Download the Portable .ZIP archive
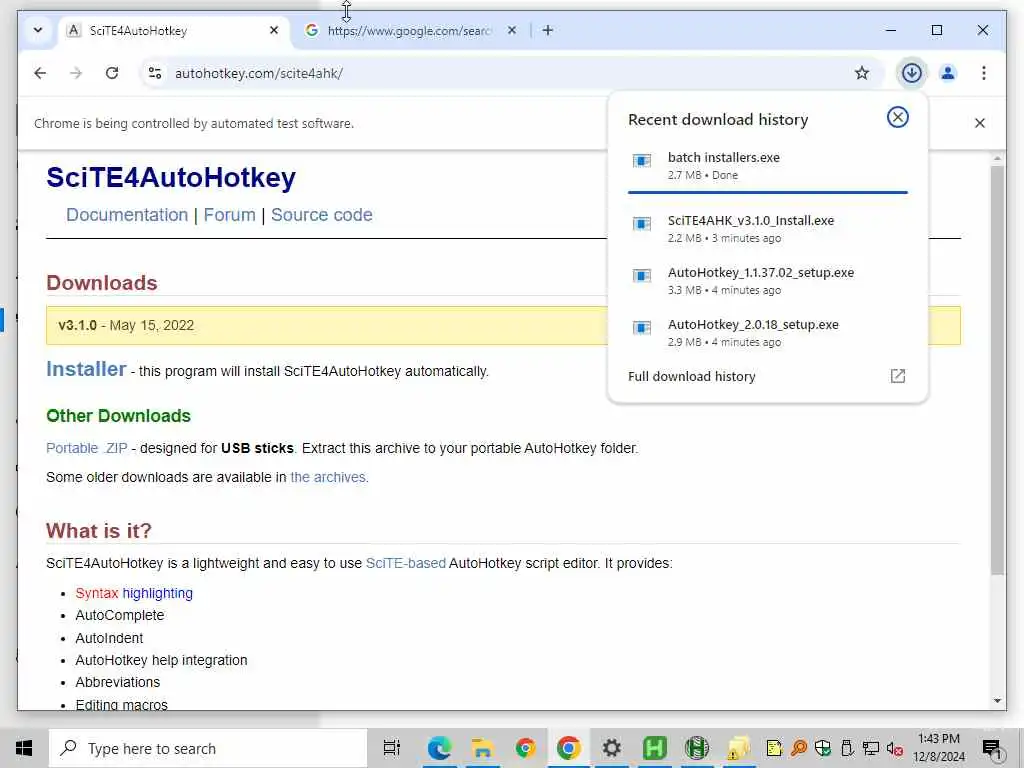The image size is (1024, 768). click(x=87, y=448)
